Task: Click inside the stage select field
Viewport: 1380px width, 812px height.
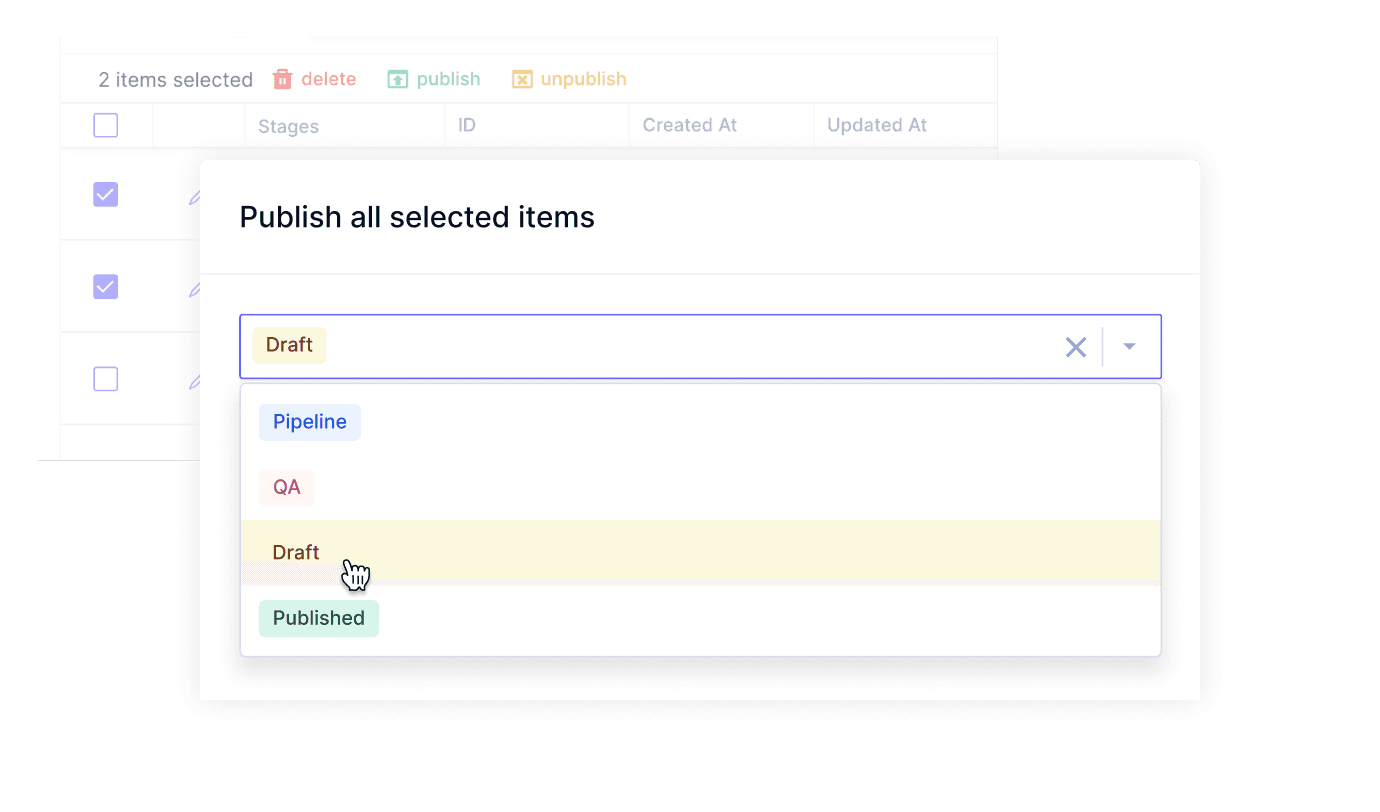Action: coord(680,347)
